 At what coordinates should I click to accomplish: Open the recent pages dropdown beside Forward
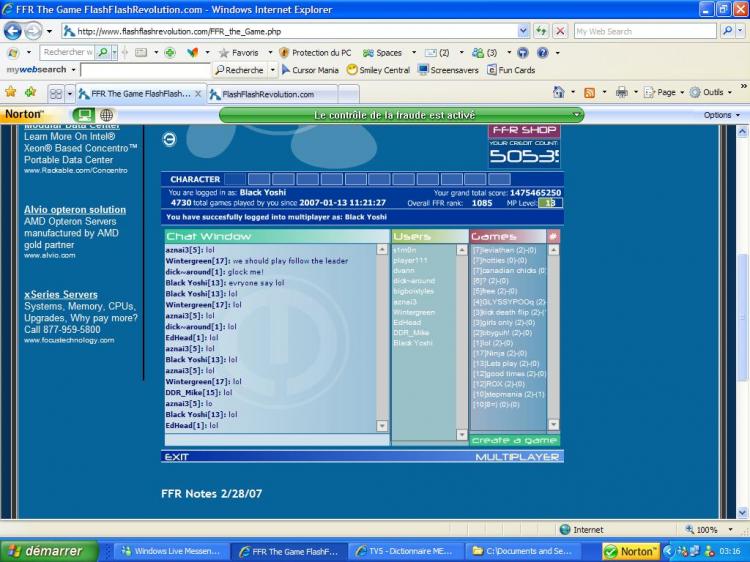(49, 32)
